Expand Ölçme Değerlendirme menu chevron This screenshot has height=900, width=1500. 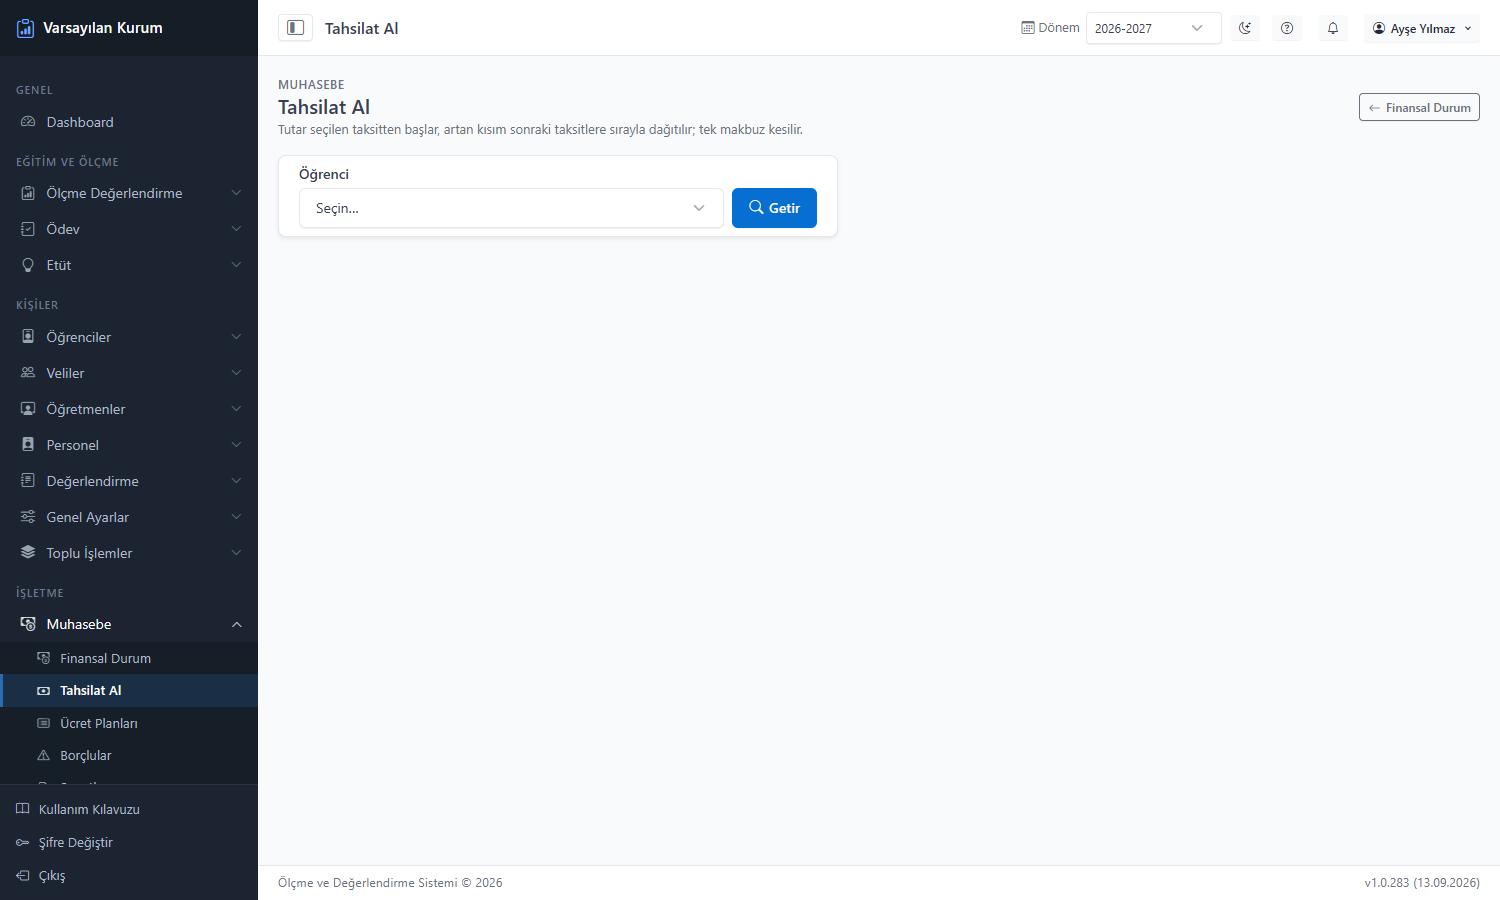[x=237, y=193]
